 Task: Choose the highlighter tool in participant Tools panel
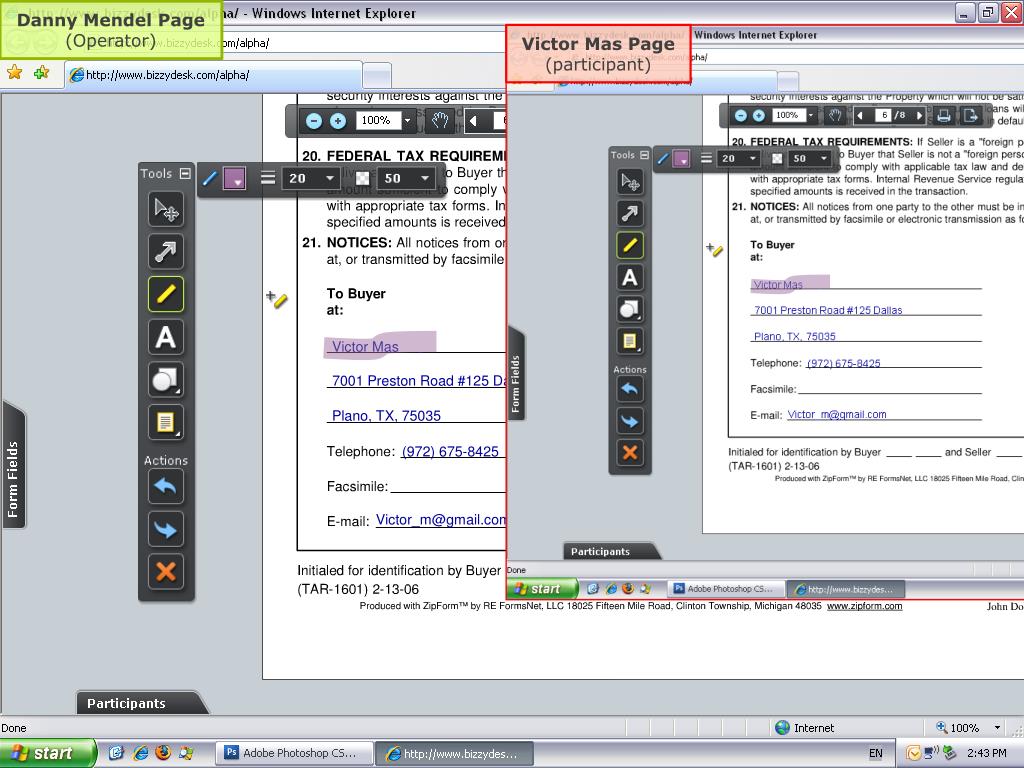630,246
